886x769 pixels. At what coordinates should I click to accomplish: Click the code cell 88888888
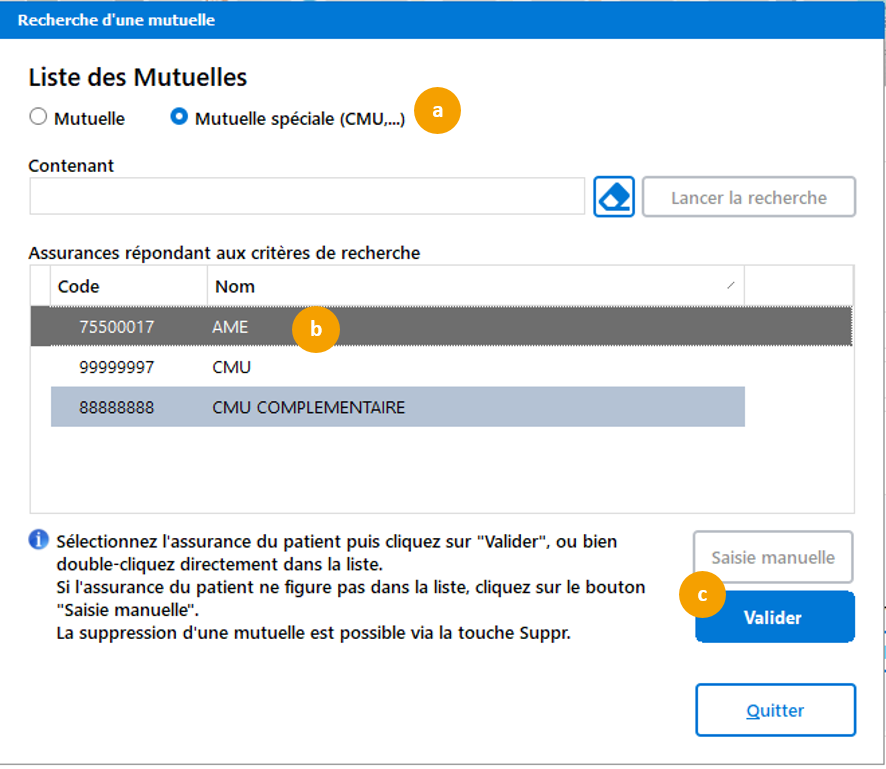pos(117,407)
